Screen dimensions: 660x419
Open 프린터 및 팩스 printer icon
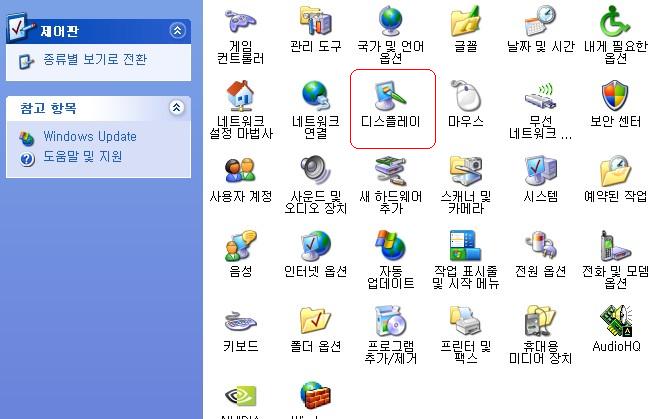click(x=466, y=320)
